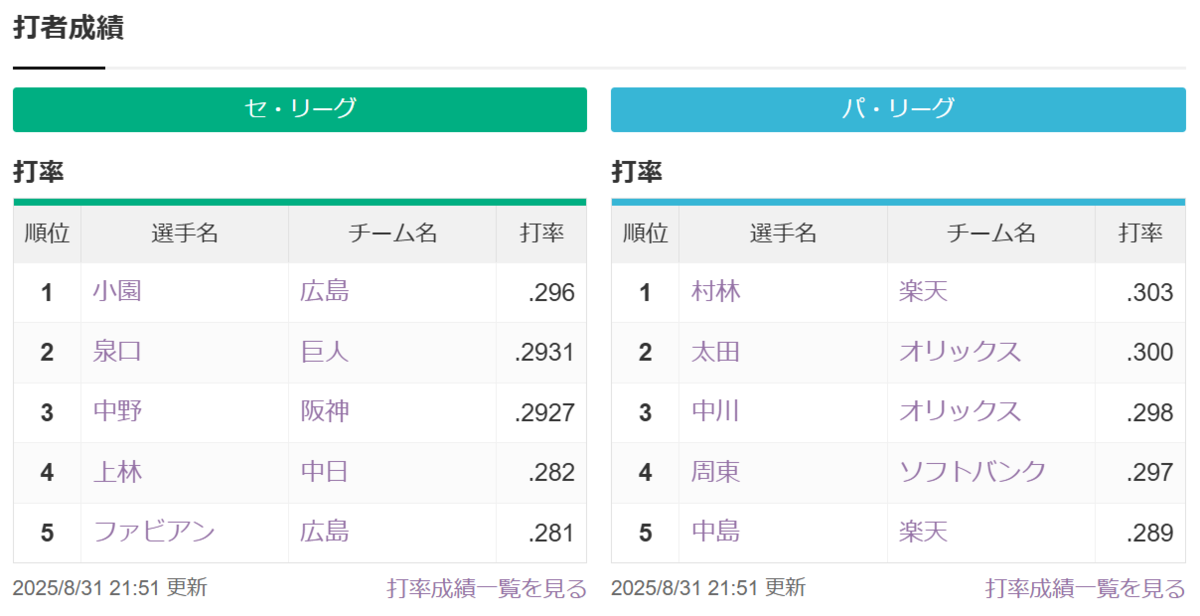This screenshot has width=1200, height=616.
Task: Open team link 阪神
Action: point(325,412)
